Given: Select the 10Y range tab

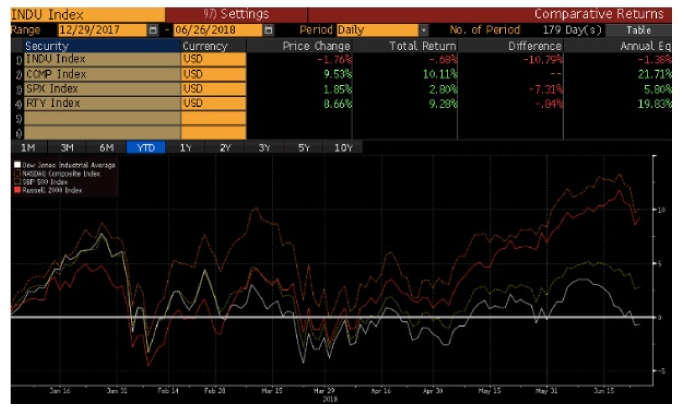Looking at the screenshot, I should click(x=343, y=148).
